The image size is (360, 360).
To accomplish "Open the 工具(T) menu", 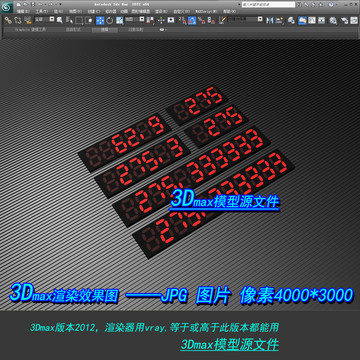I will point(42,11).
